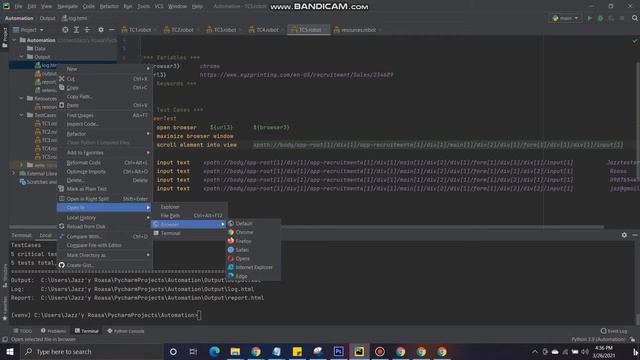The image size is (640, 360).
Task: Select Terminal in the Open In submenu
Action: click(189, 233)
